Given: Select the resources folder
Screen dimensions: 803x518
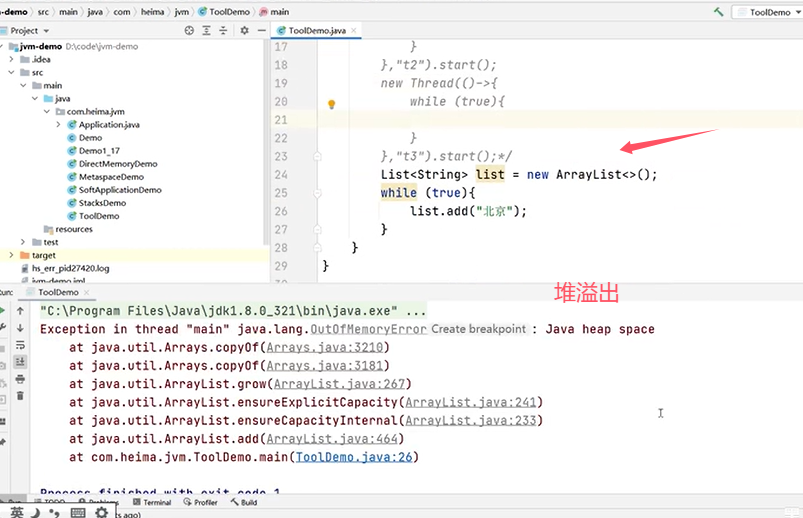Looking at the screenshot, I should pos(74,229).
